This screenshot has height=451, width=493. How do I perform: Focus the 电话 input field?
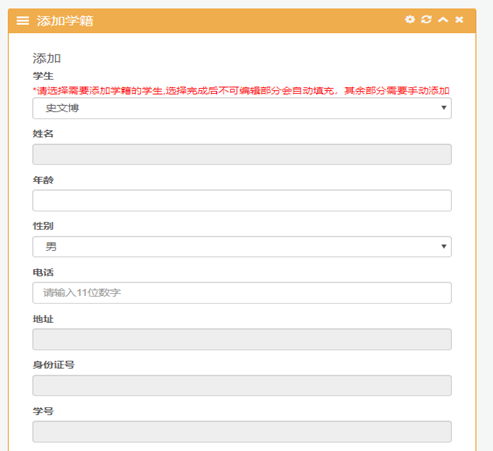pos(242,293)
